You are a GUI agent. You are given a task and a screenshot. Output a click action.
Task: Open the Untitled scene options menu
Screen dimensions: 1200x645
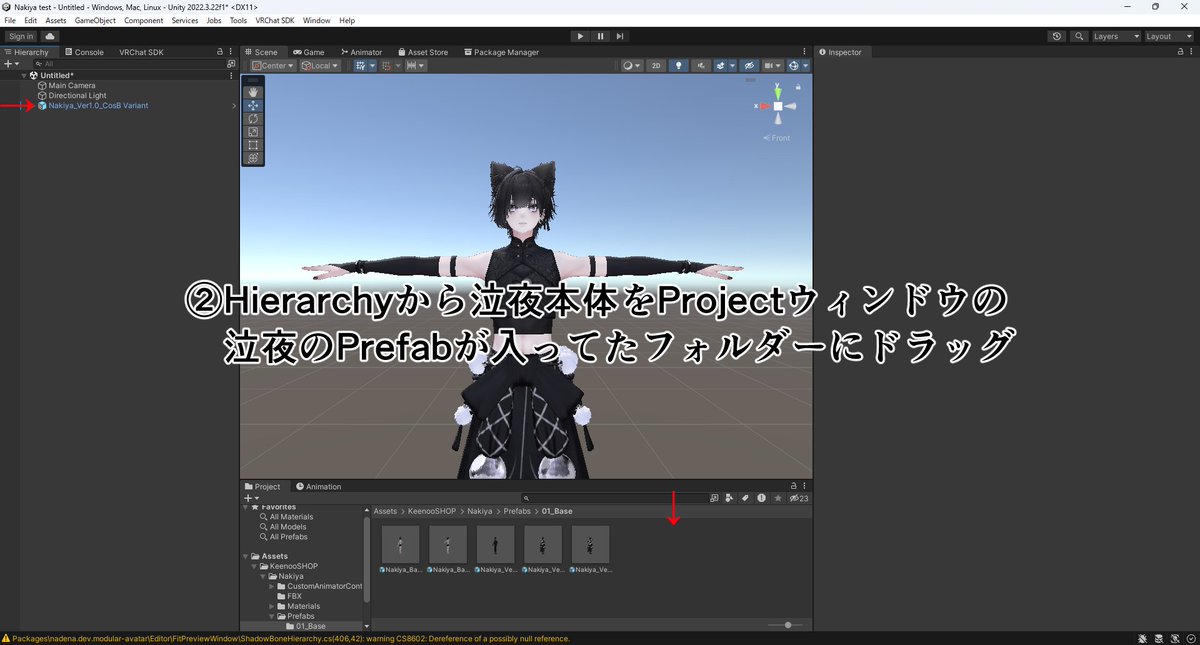tap(232, 75)
